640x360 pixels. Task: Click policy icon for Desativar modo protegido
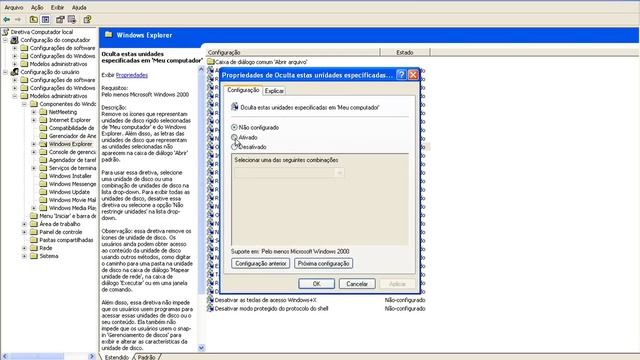pyautogui.click(x=210, y=309)
